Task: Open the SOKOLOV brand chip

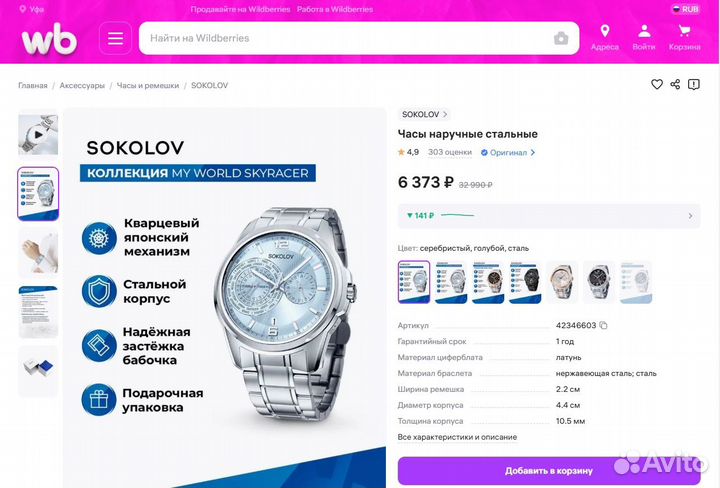Action: click(424, 114)
